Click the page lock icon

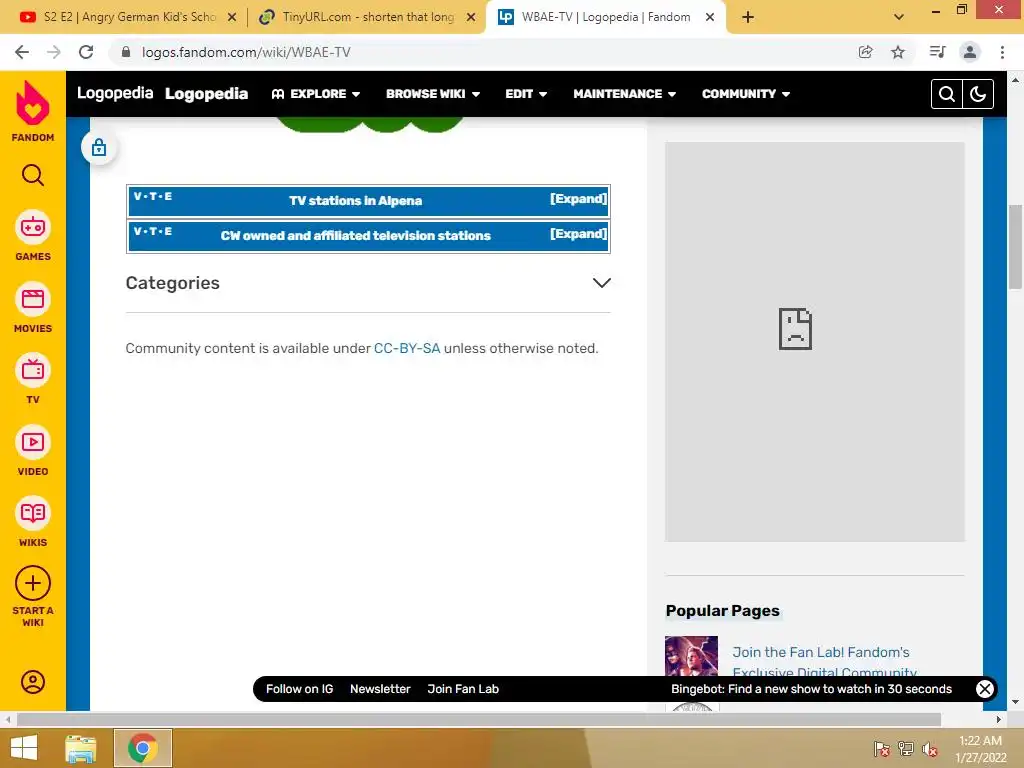(99, 148)
